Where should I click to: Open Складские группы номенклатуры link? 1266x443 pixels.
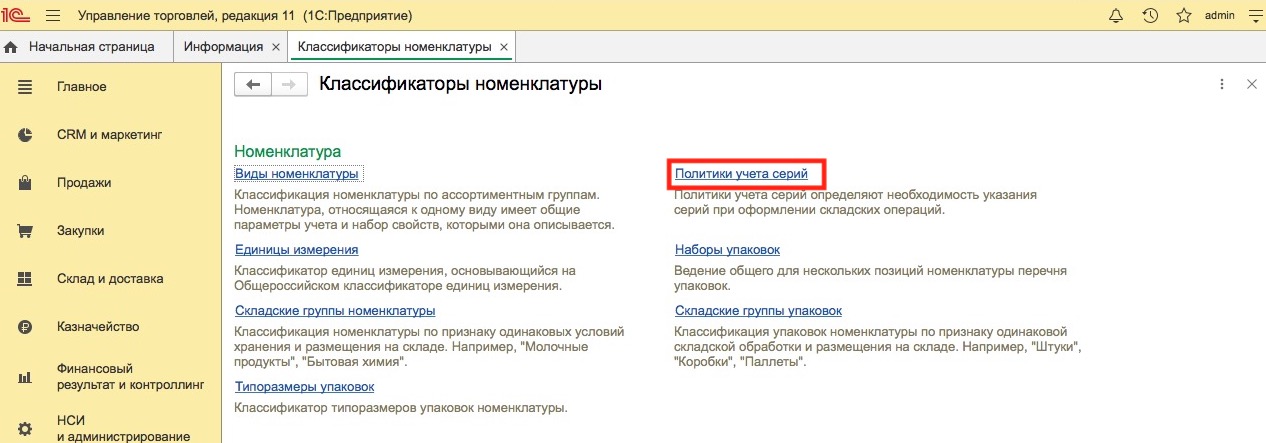pyautogui.click(x=335, y=310)
